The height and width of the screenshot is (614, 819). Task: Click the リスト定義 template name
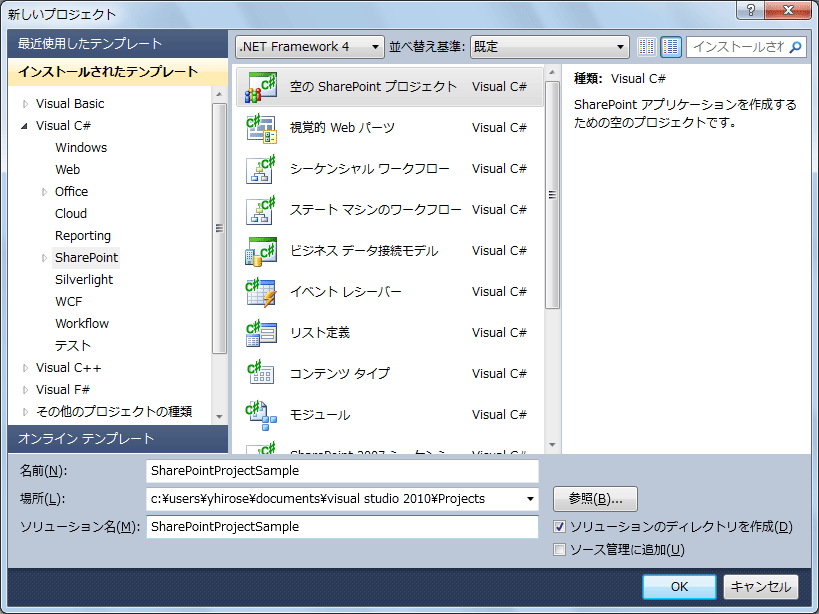[x=320, y=333]
